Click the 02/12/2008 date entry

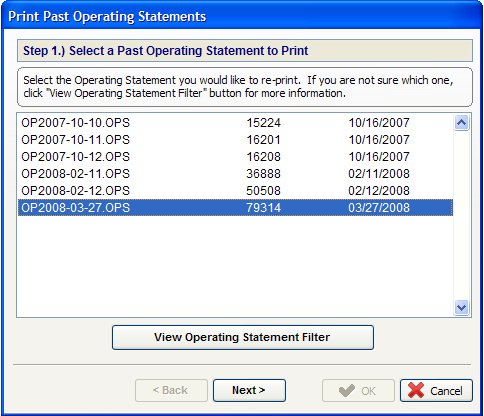[379, 191]
